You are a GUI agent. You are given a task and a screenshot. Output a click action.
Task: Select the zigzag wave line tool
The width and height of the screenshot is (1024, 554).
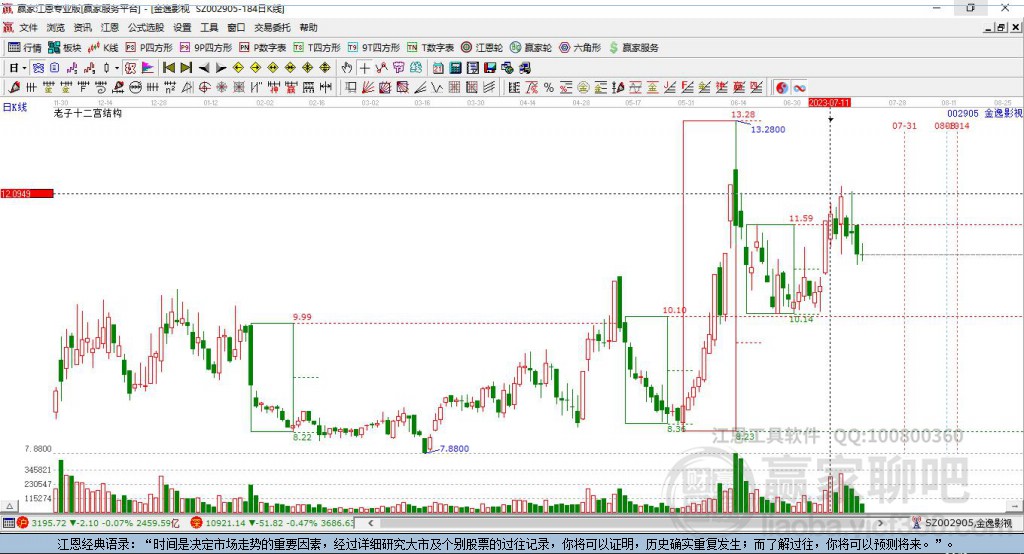tap(437, 88)
